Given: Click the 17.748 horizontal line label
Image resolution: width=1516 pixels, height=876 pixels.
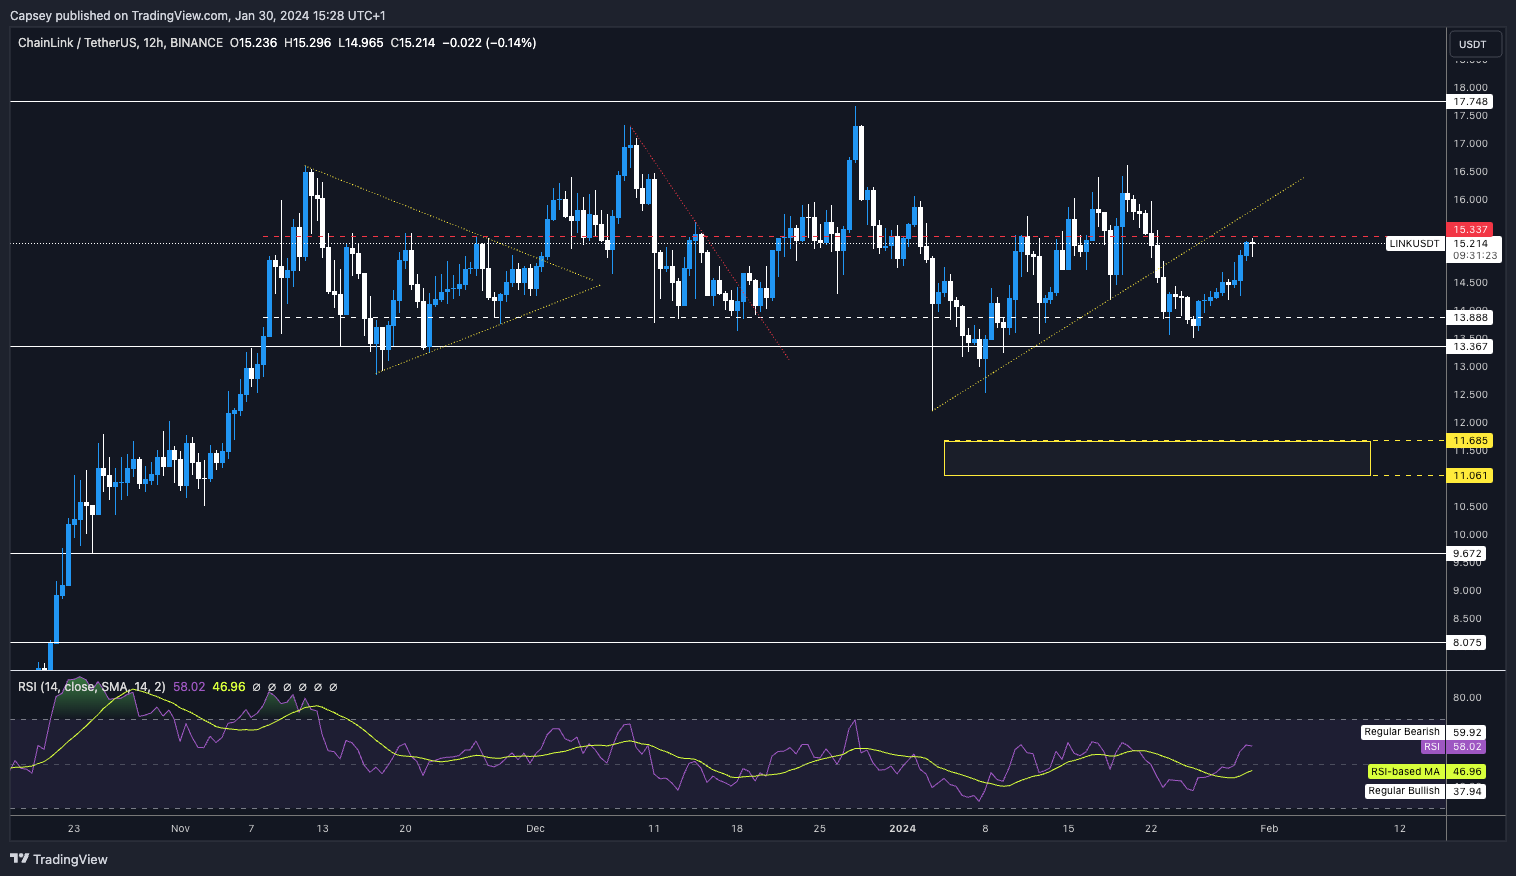Looking at the screenshot, I should (x=1470, y=102).
